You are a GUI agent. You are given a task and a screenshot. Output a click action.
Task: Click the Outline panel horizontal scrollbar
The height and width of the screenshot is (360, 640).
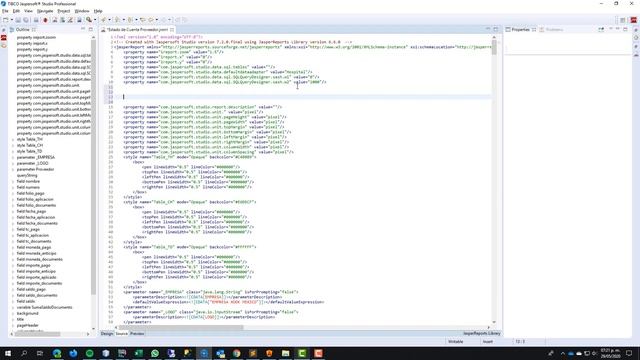click(x=38, y=334)
